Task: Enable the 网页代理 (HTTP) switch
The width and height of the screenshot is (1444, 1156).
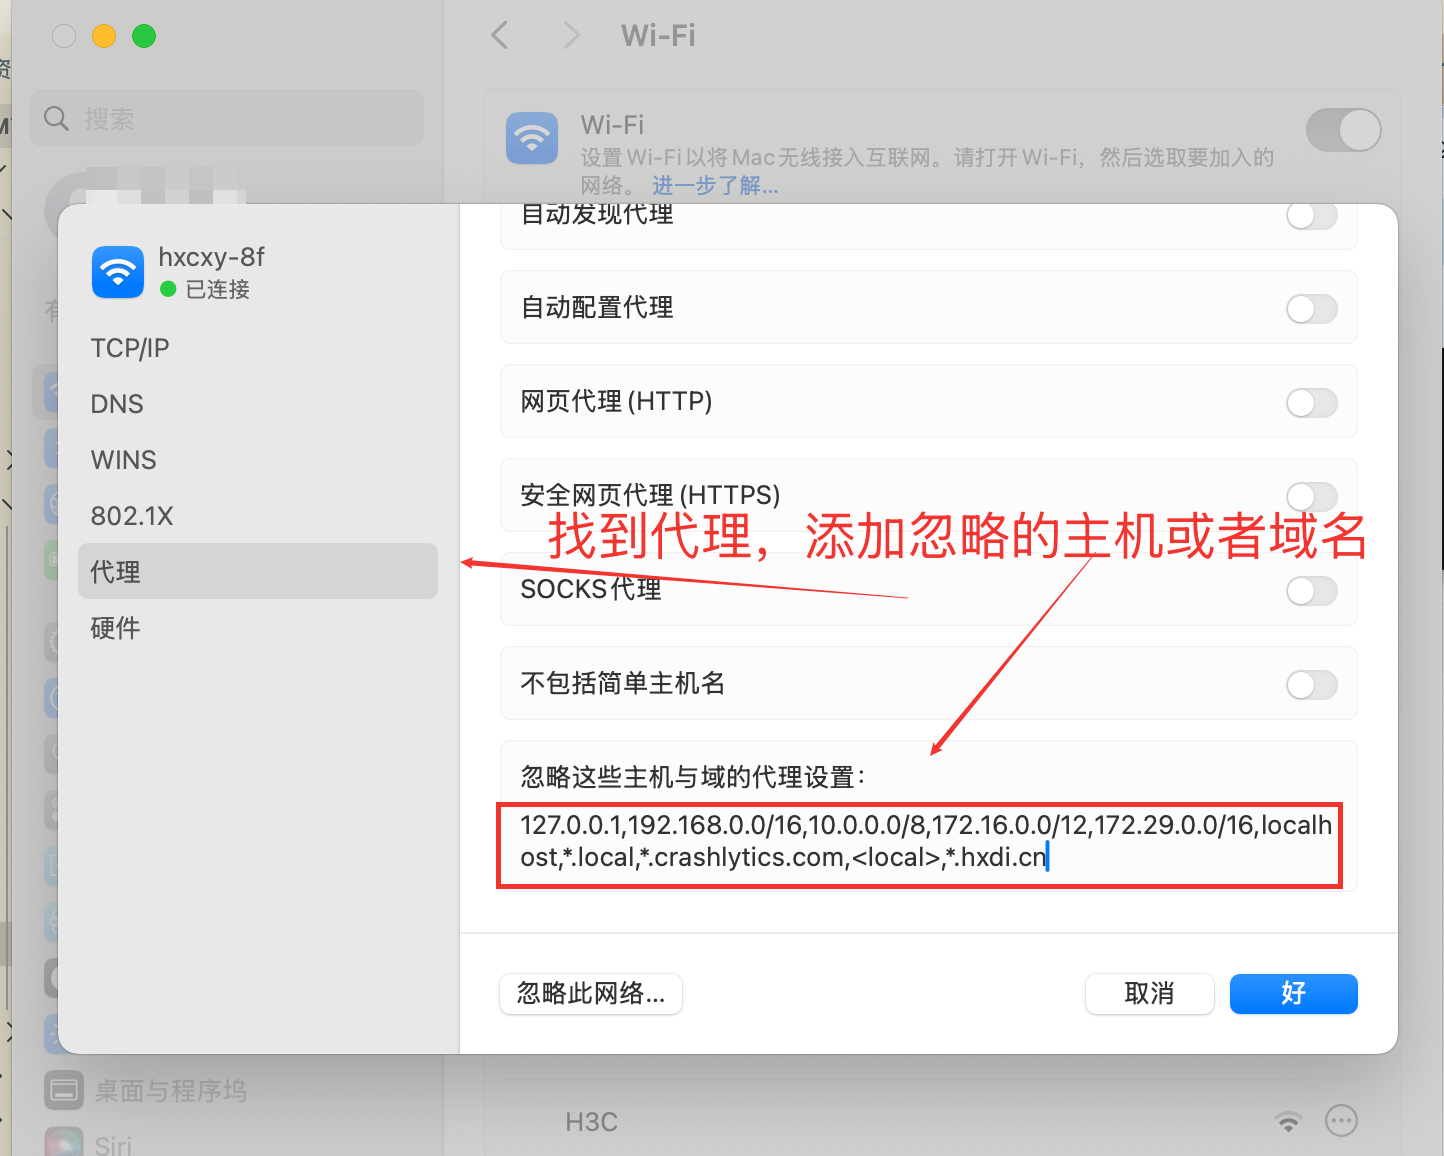Action: 1311,403
